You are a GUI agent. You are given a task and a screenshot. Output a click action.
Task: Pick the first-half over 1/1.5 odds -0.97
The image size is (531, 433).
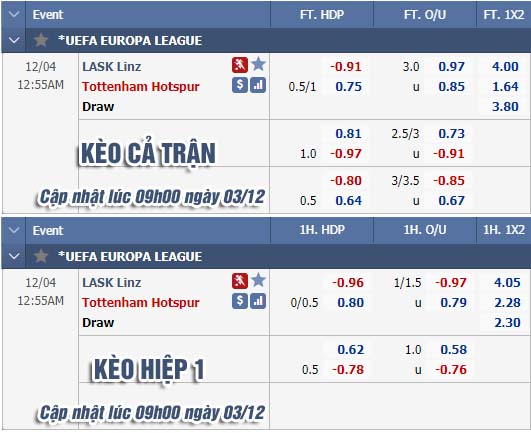(x=451, y=282)
